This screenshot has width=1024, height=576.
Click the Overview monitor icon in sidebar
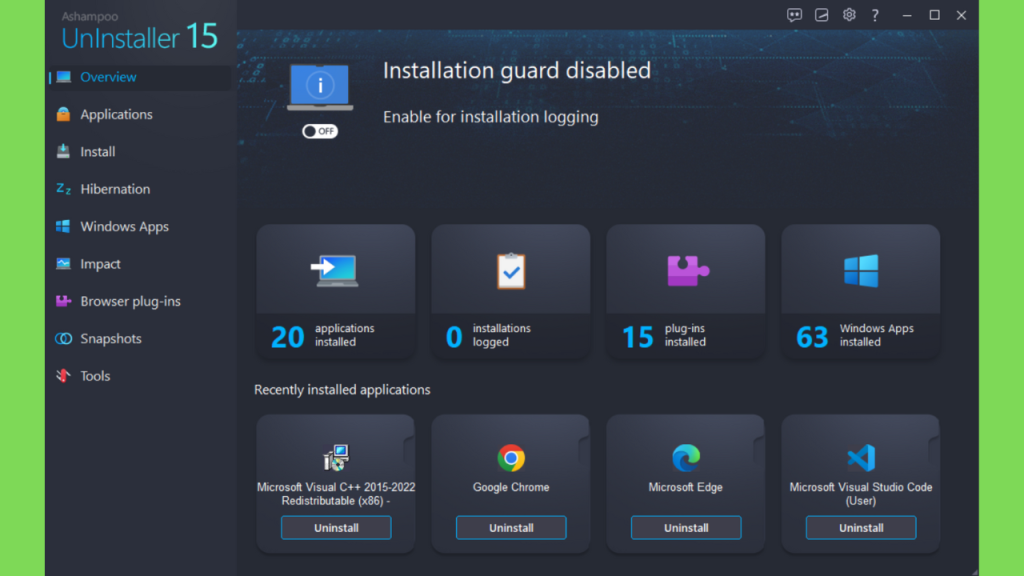(x=63, y=77)
